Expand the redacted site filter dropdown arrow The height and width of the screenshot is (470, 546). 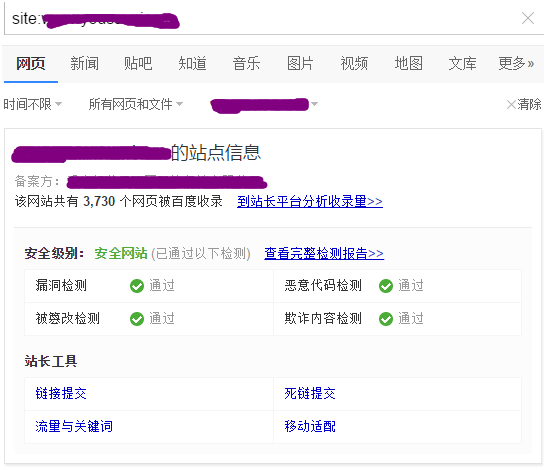pyautogui.click(x=314, y=104)
